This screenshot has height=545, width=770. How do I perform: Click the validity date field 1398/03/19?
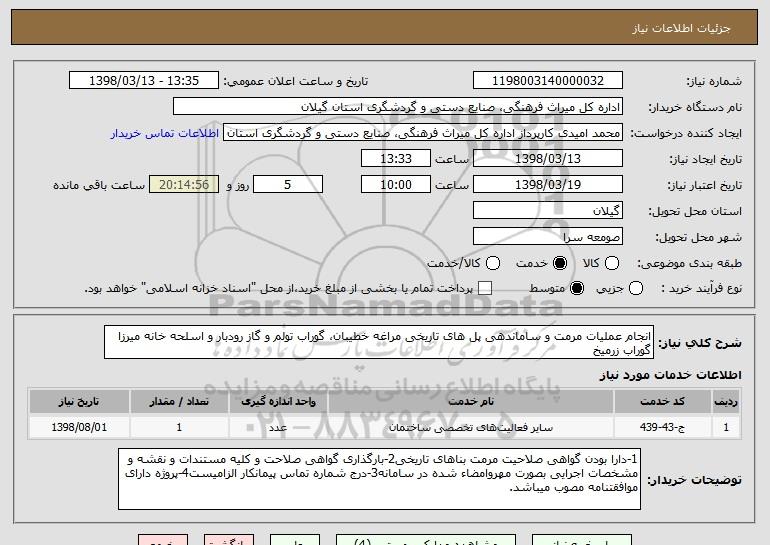click(548, 185)
